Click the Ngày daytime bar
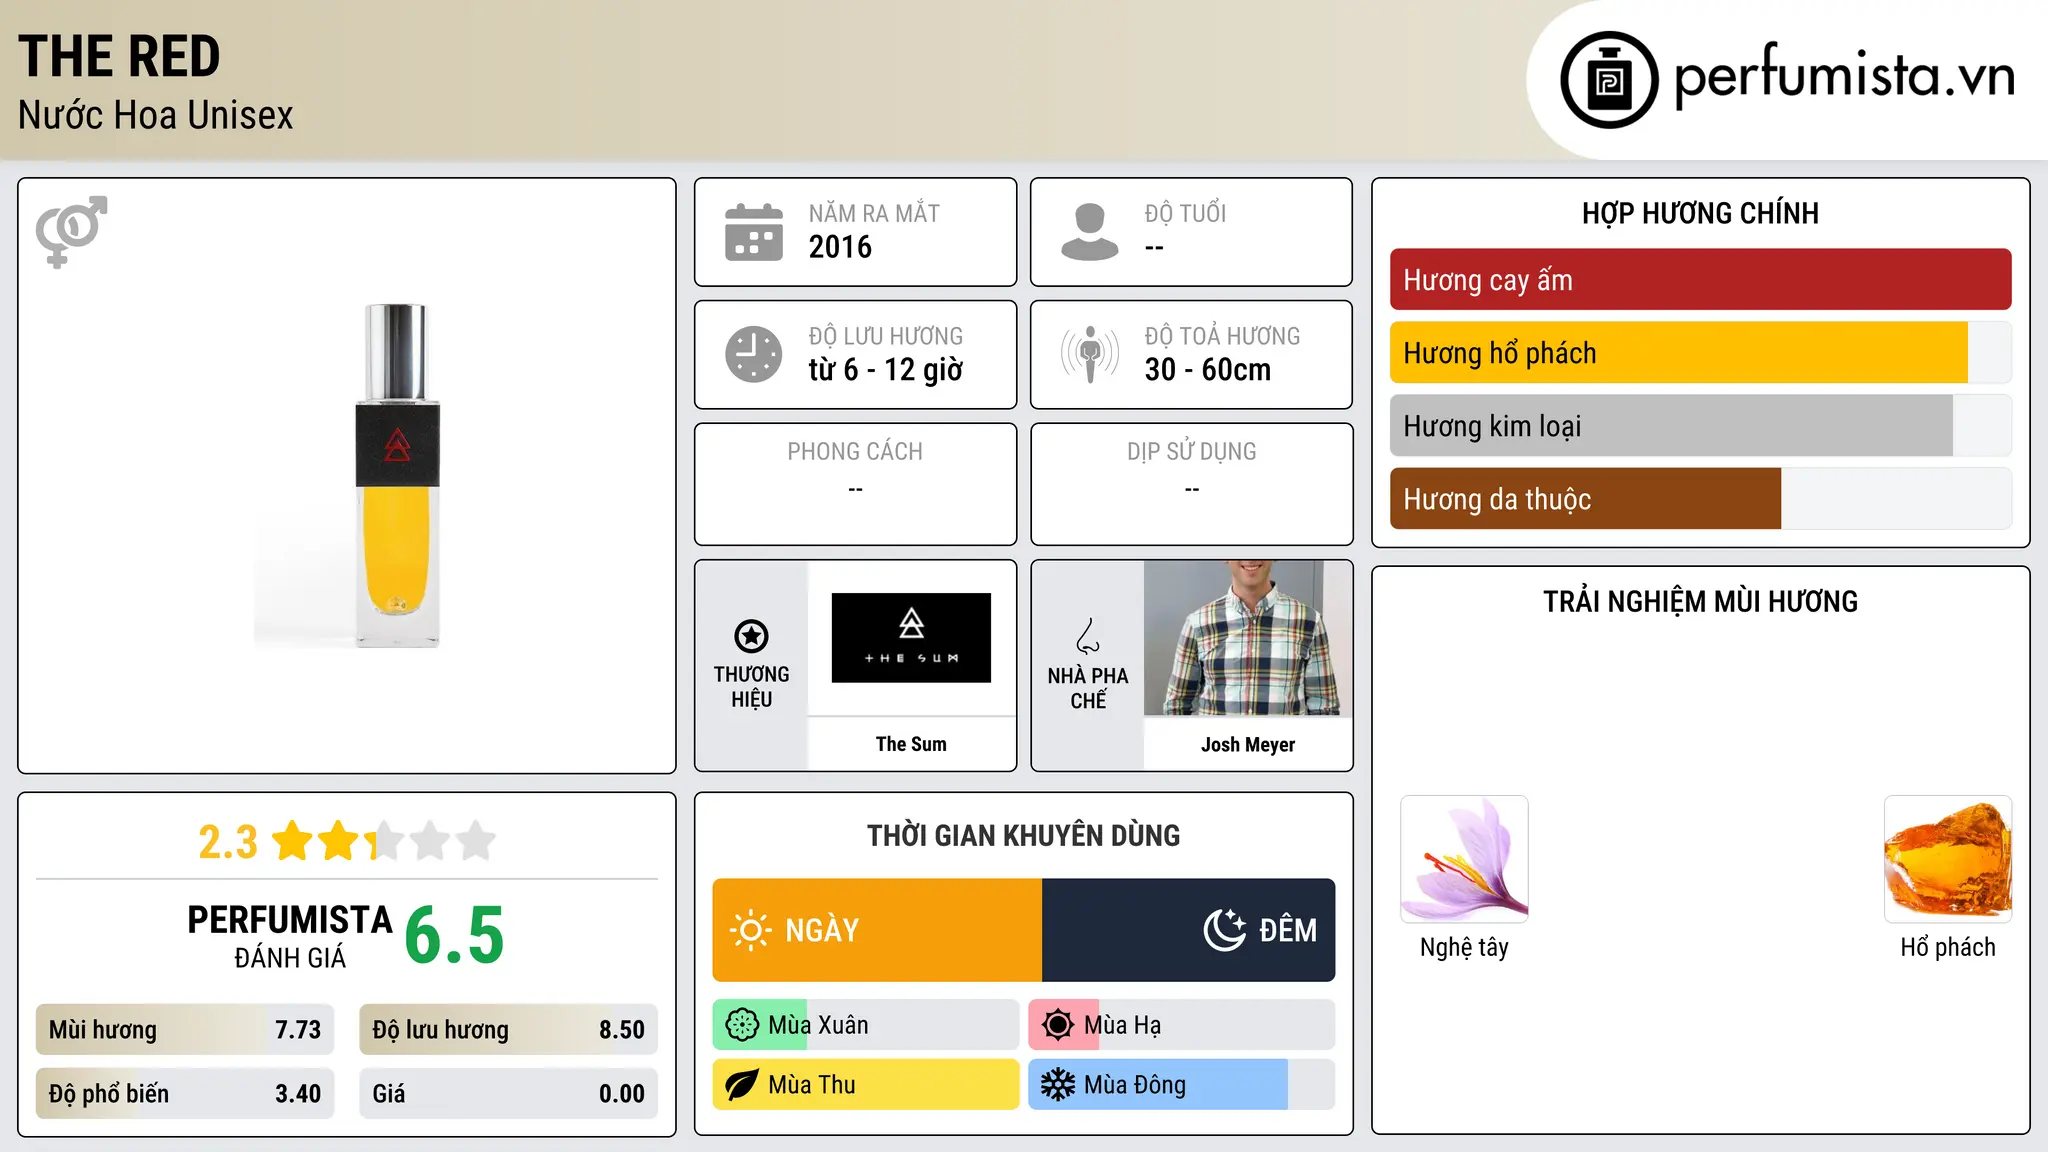This screenshot has width=2048, height=1152. pos(877,930)
